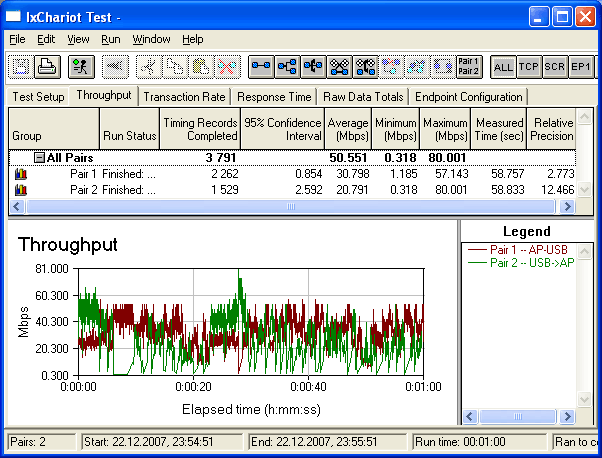Image resolution: width=602 pixels, height=458 pixels.
Task: Click the Delete red X icon
Action: tap(227, 67)
